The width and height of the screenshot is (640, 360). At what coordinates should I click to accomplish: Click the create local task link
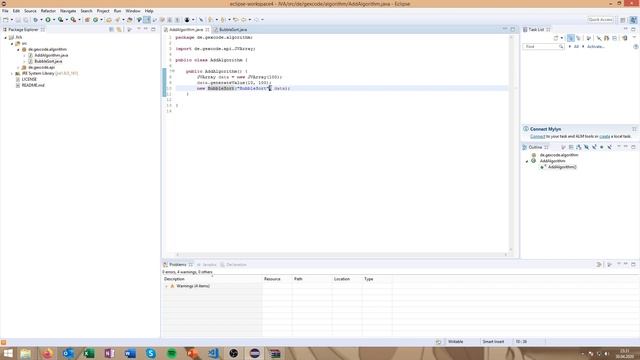[604, 136]
